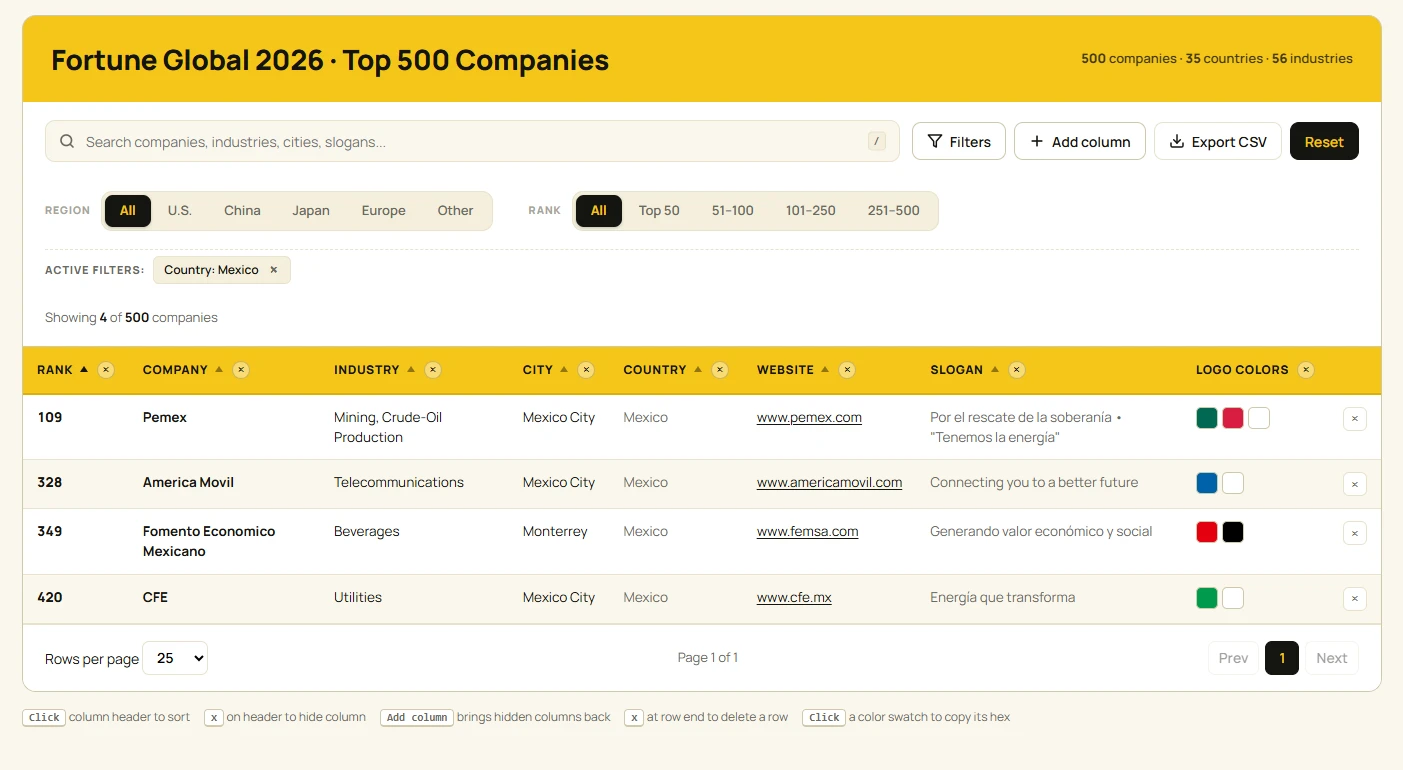This screenshot has height=770, width=1403.
Task: Open the Filters button
Action: point(959,141)
